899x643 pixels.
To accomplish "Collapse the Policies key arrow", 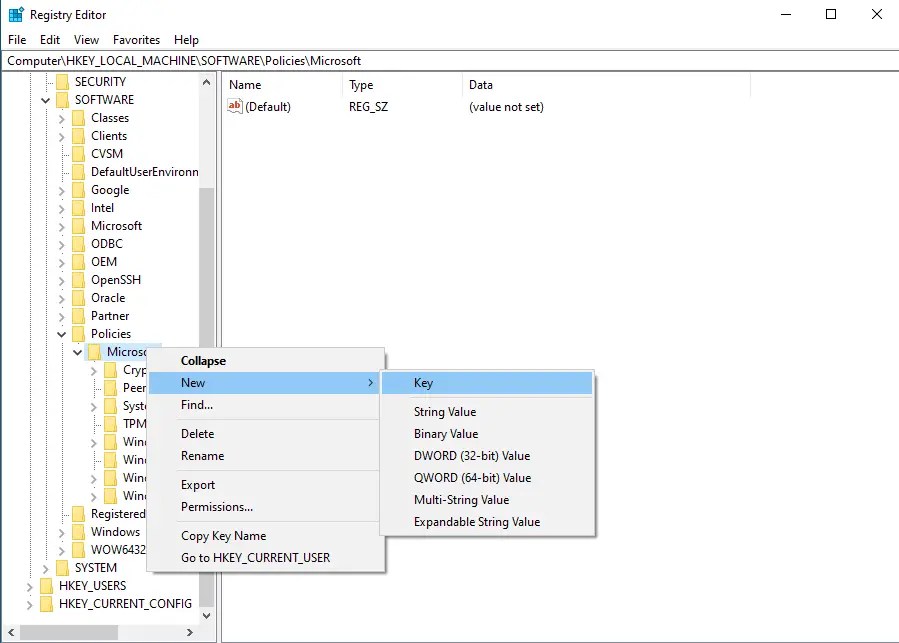I will [61, 333].
